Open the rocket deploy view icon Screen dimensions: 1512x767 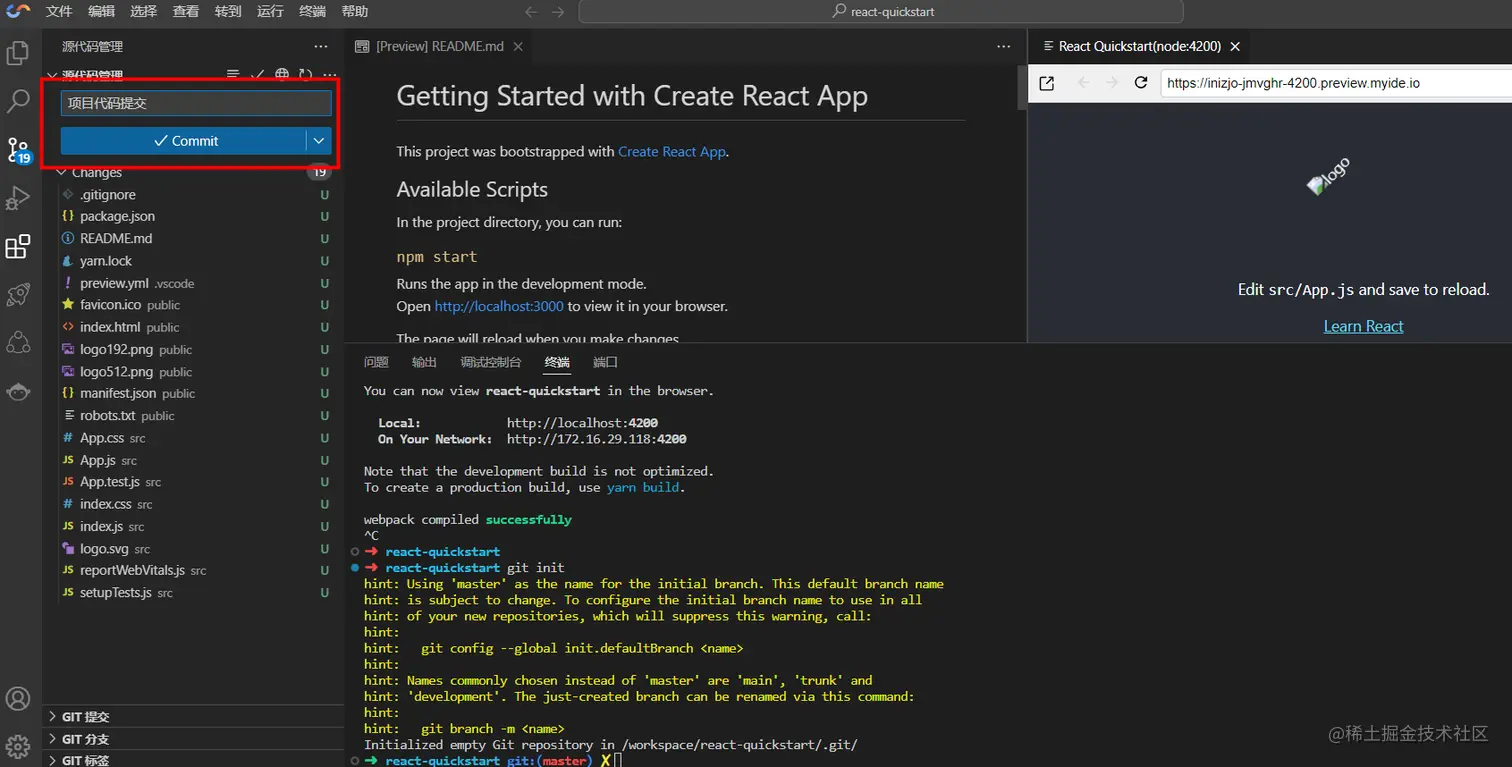point(18,294)
